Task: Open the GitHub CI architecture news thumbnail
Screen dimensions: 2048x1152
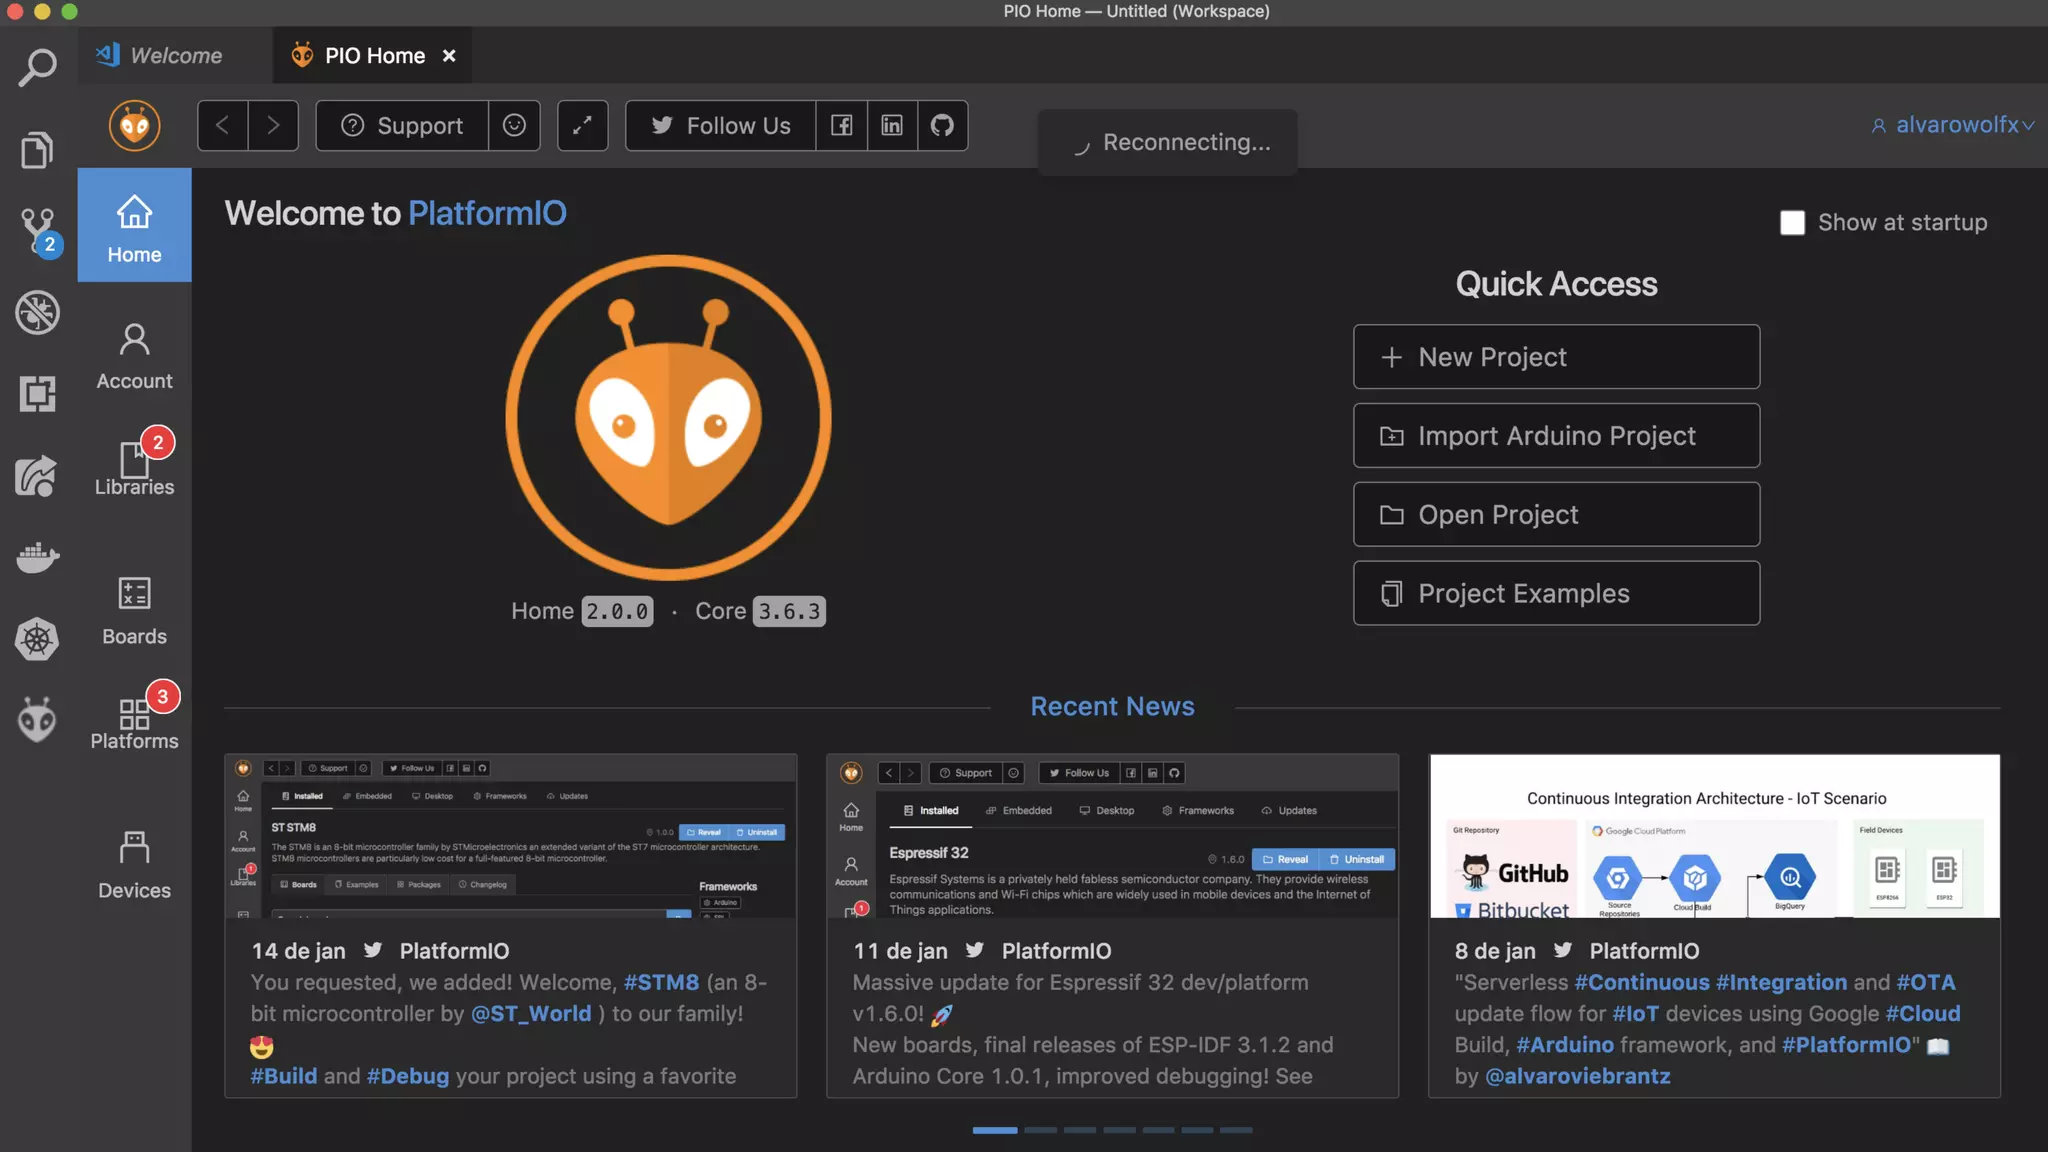Action: [x=1714, y=836]
